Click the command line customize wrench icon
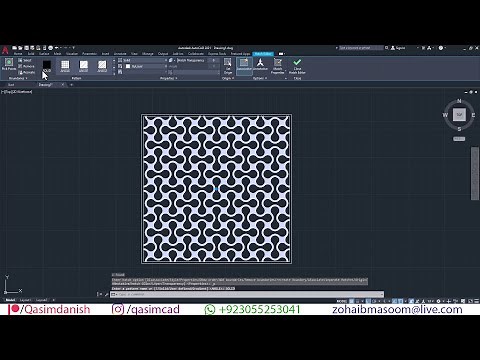 pyautogui.click(x=107, y=294)
